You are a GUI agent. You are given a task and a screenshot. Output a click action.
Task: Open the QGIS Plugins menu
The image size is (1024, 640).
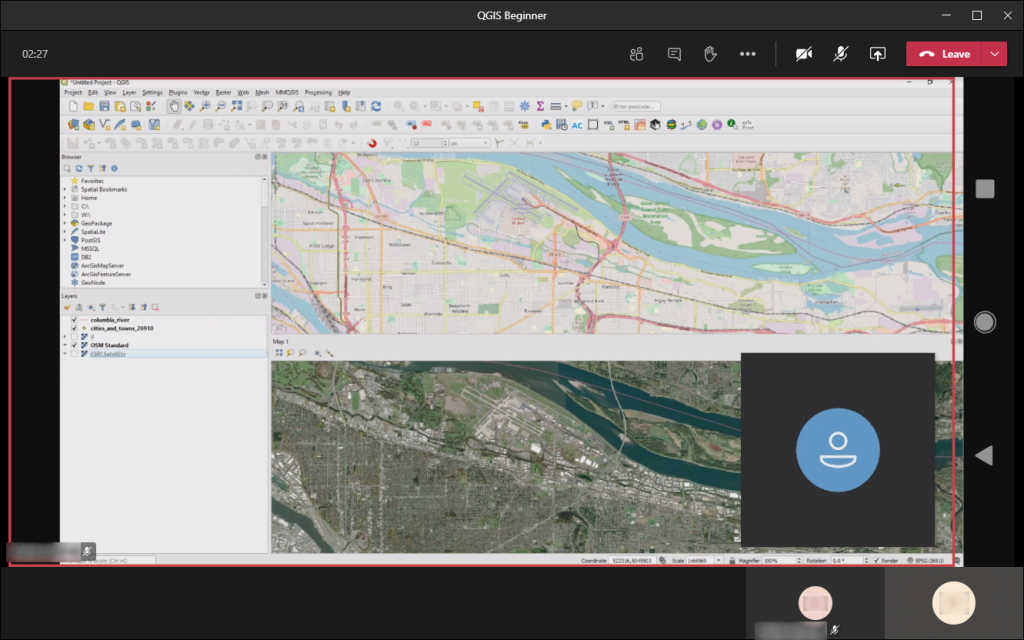pos(178,93)
